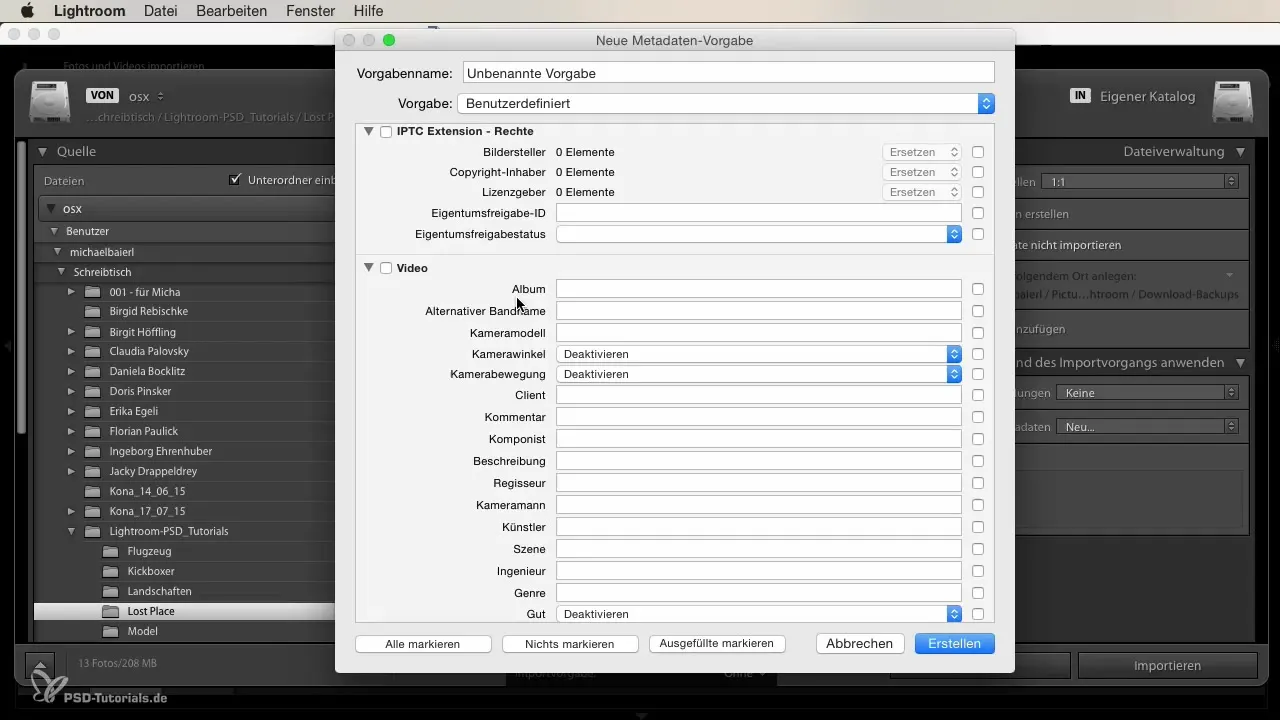This screenshot has width=1280, height=720.
Task: Open the Apple menu
Action: click(x=27, y=11)
